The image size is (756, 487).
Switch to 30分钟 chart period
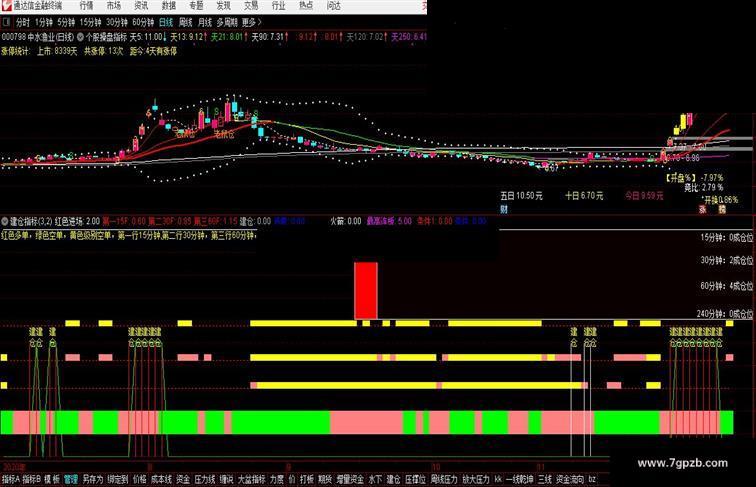point(117,22)
